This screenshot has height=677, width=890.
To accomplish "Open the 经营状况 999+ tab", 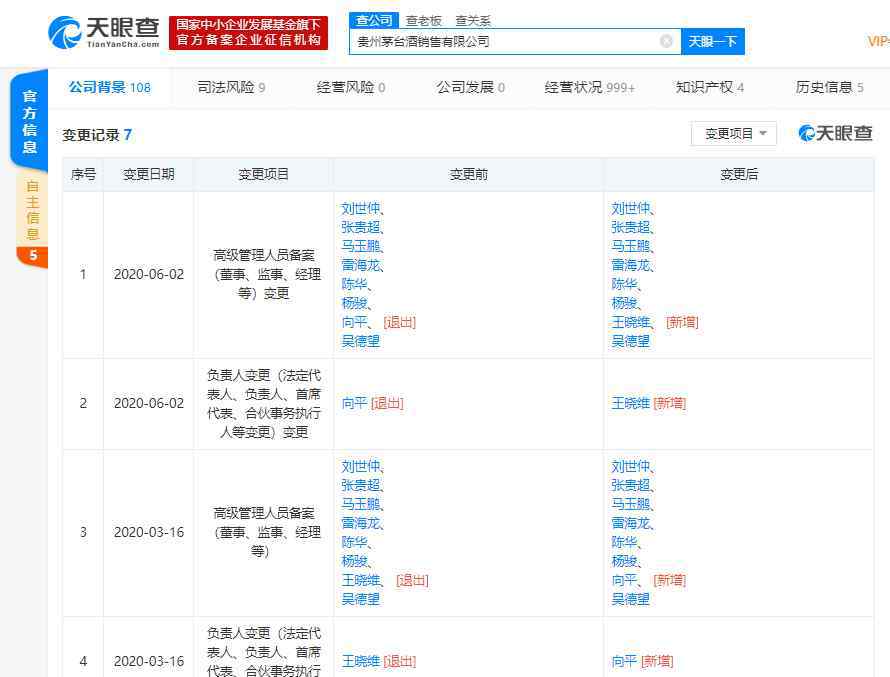I will point(589,87).
